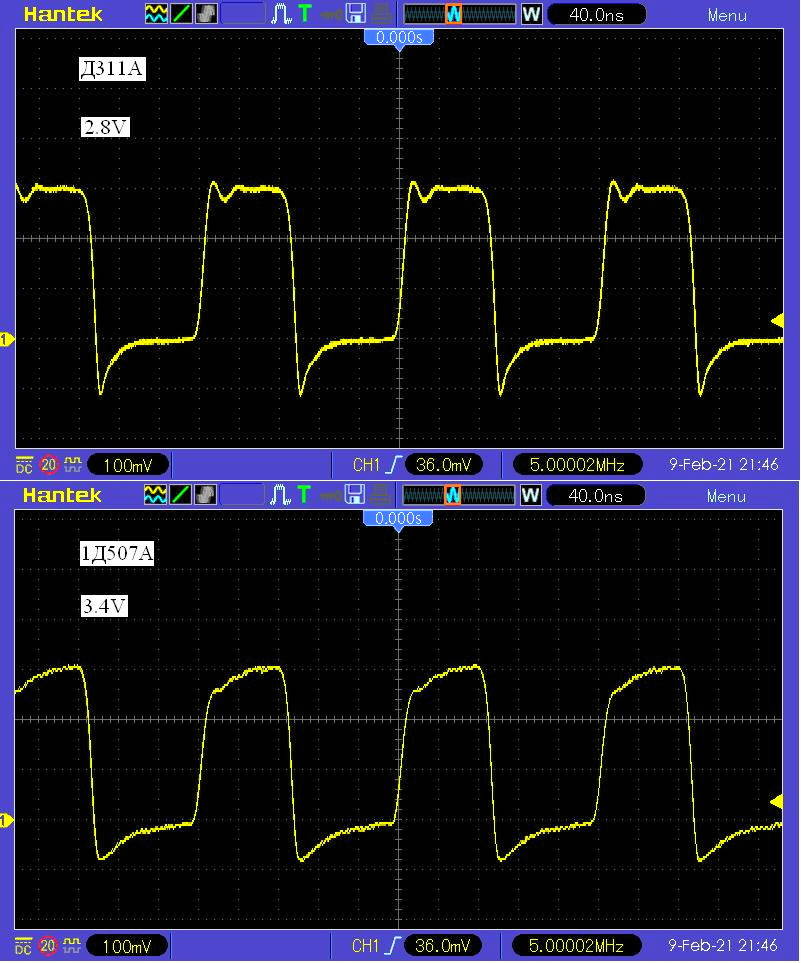Click the floppy disk save icon in the 1Д507А capture
Screen dimensions: 801x963
(355, 494)
